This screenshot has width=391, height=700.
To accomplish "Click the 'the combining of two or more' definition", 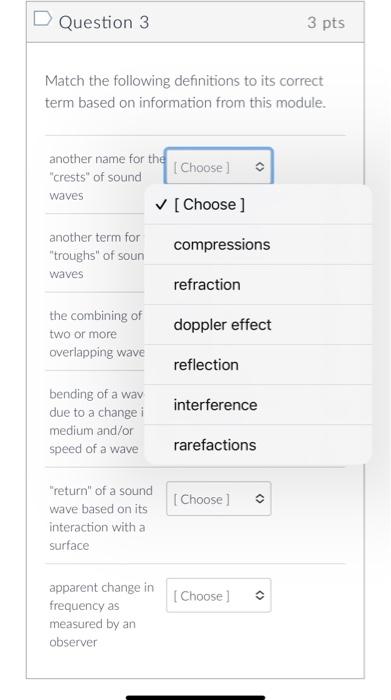I will [x=97, y=334].
